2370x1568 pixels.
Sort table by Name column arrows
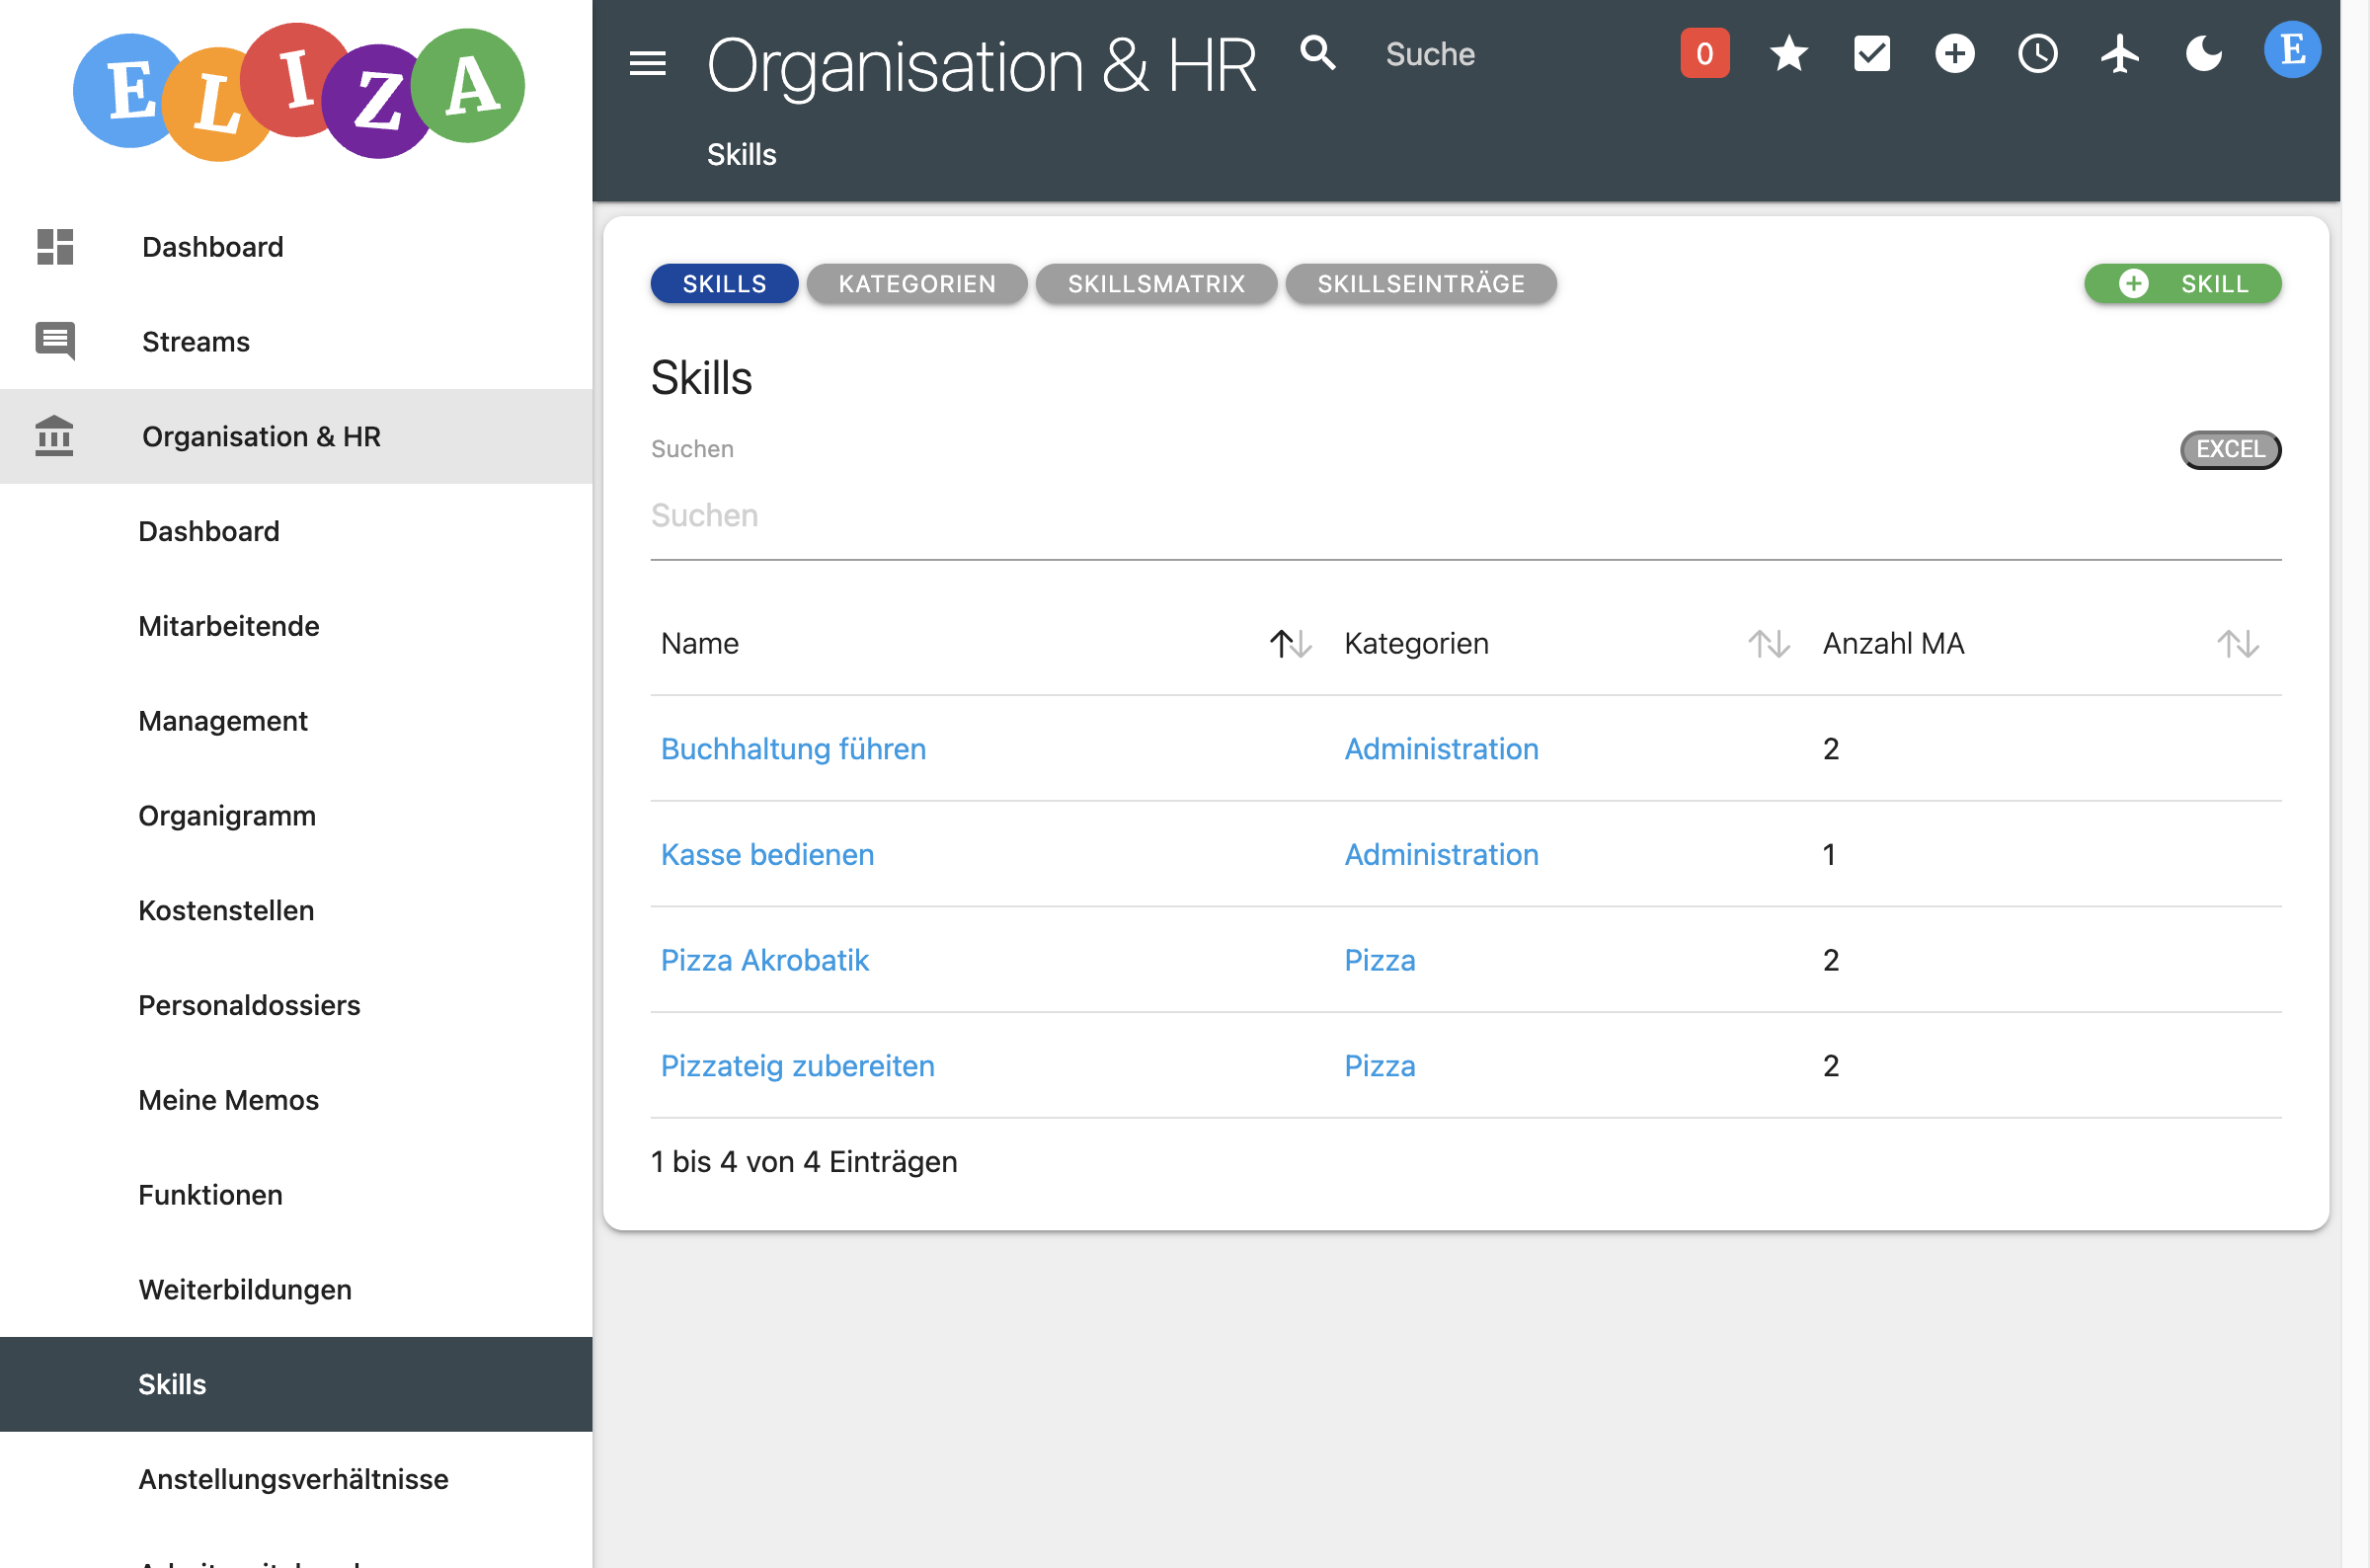1290,644
